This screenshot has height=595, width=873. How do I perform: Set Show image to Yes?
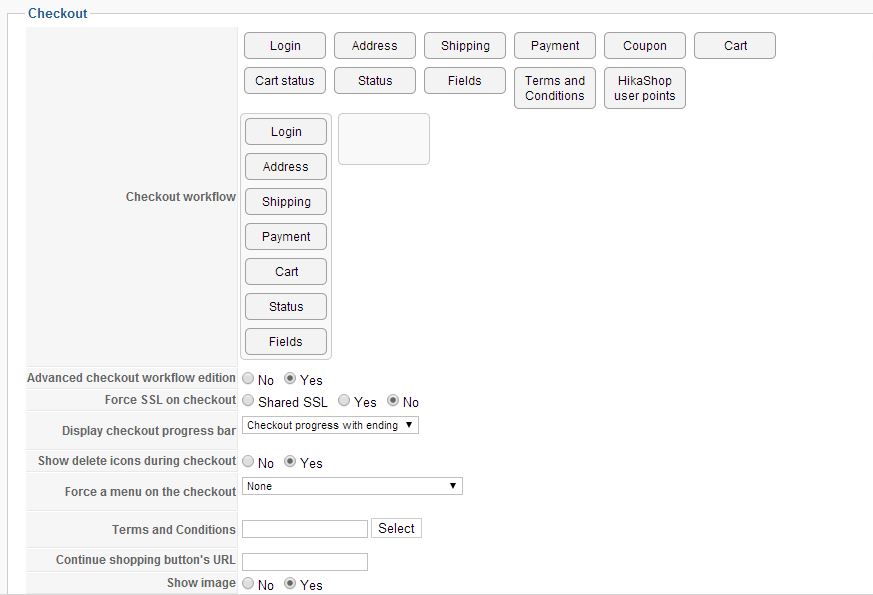click(x=290, y=583)
